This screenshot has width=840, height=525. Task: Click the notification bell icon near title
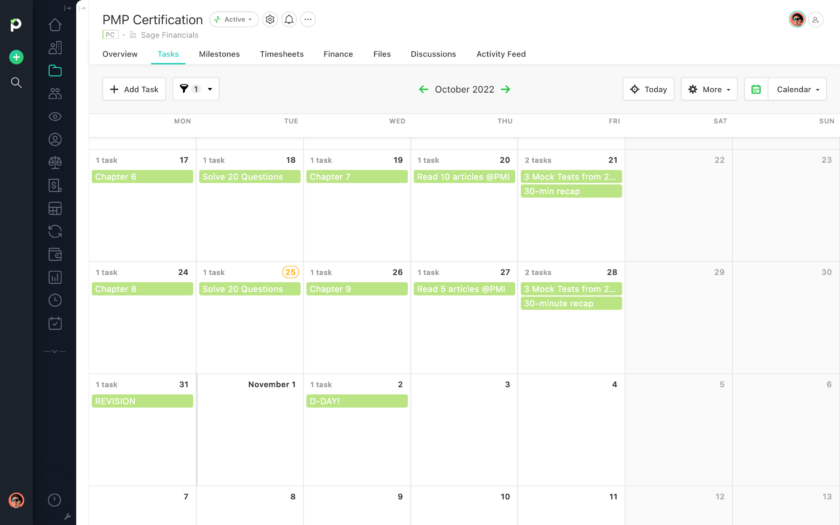tap(289, 19)
